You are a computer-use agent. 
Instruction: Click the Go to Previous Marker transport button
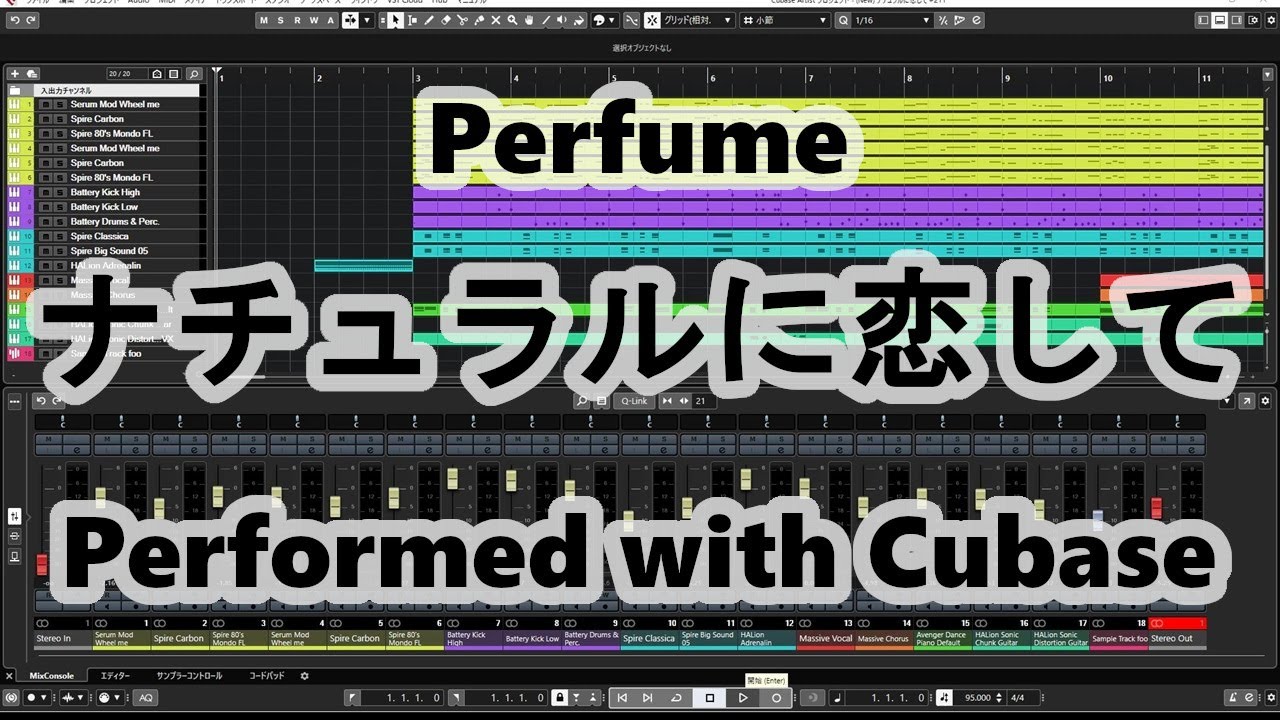621,697
